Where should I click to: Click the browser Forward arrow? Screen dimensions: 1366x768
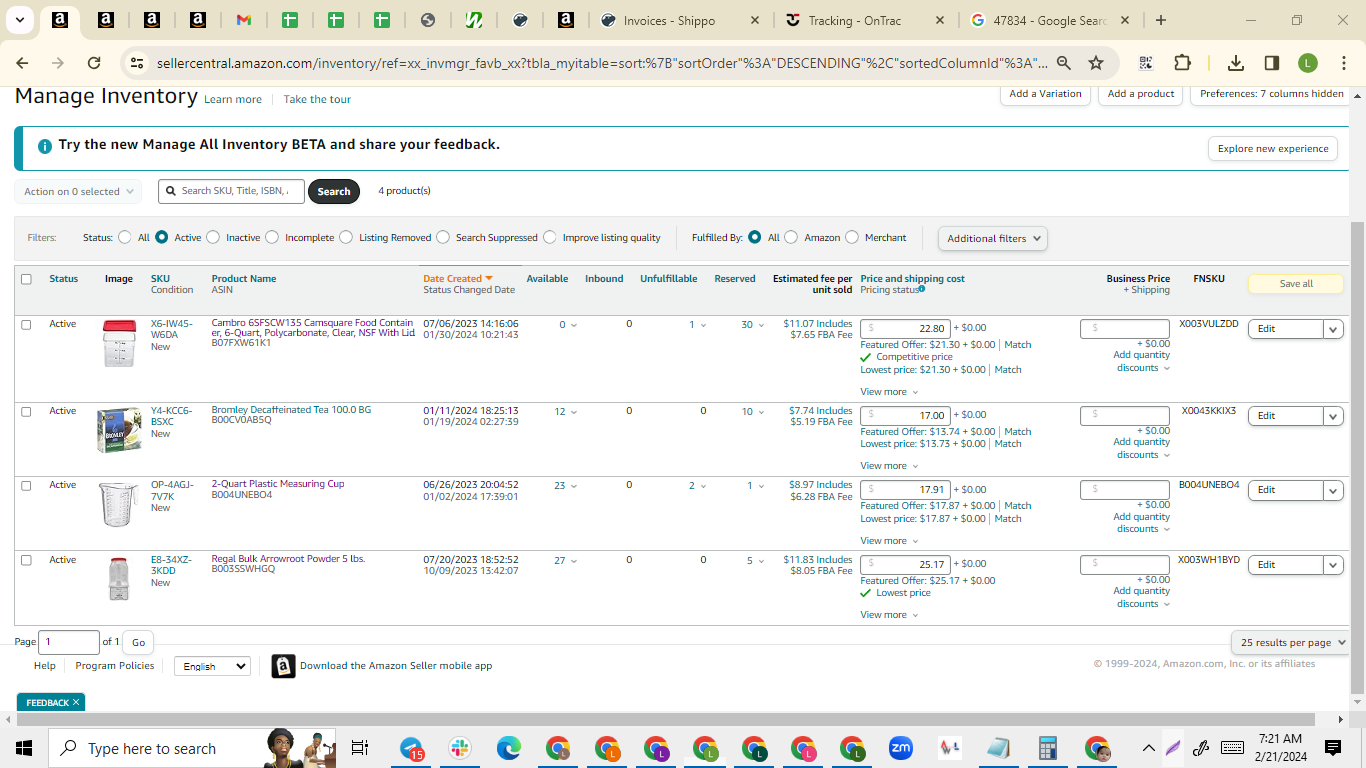click(x=58, y=63)
